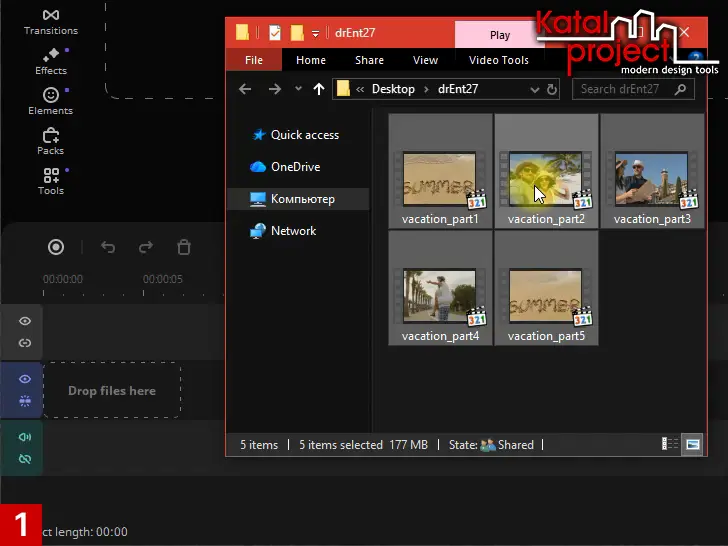Switch to the Home ribbon tab
Viewport: 728px width, 546px height.
311,60
